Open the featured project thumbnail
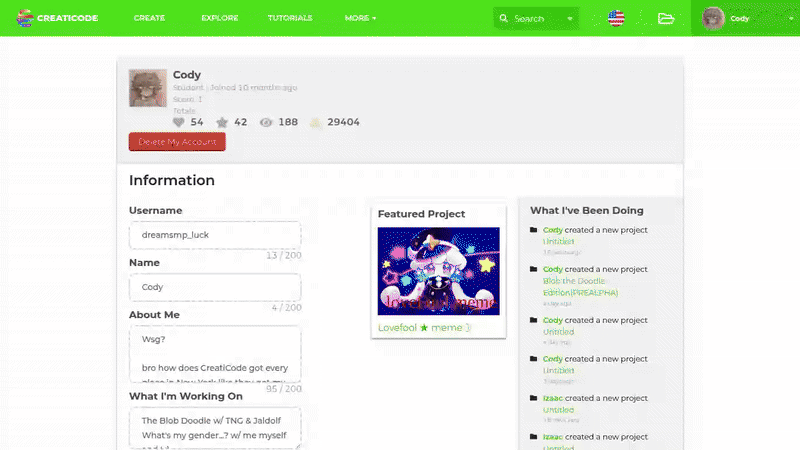 [x=438, y=271]
